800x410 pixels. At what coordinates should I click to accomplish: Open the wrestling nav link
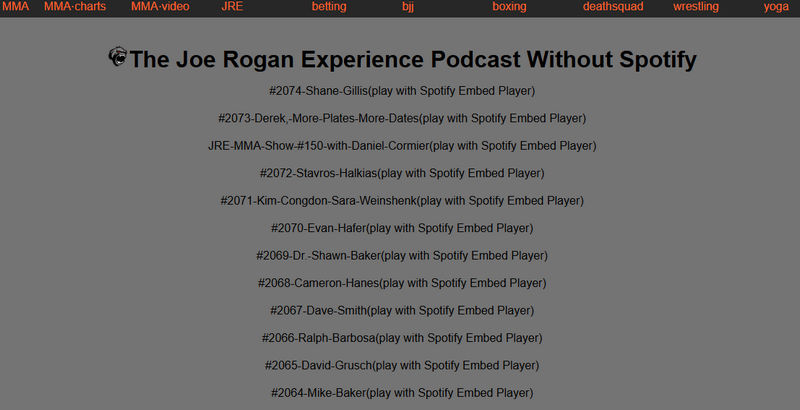click(696, 7)
